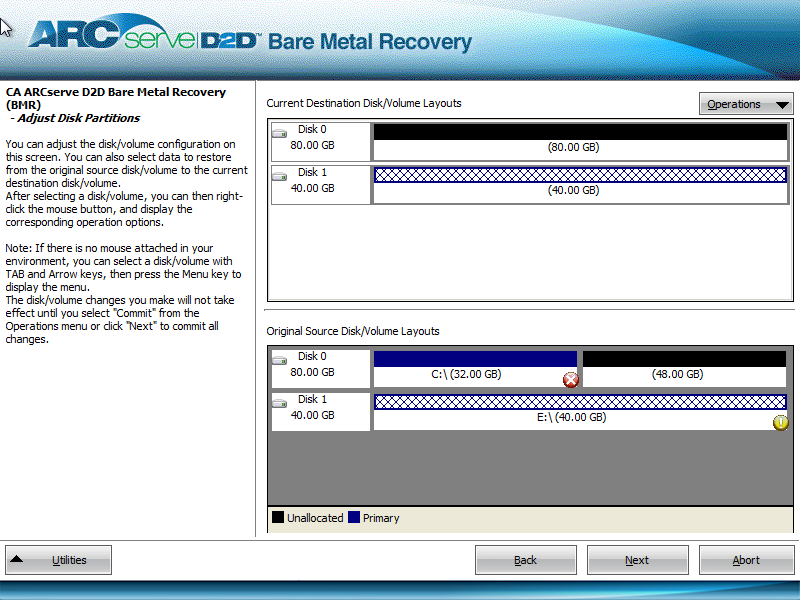Click the Back button
This screenshot has width=800, height=600.
526,560
